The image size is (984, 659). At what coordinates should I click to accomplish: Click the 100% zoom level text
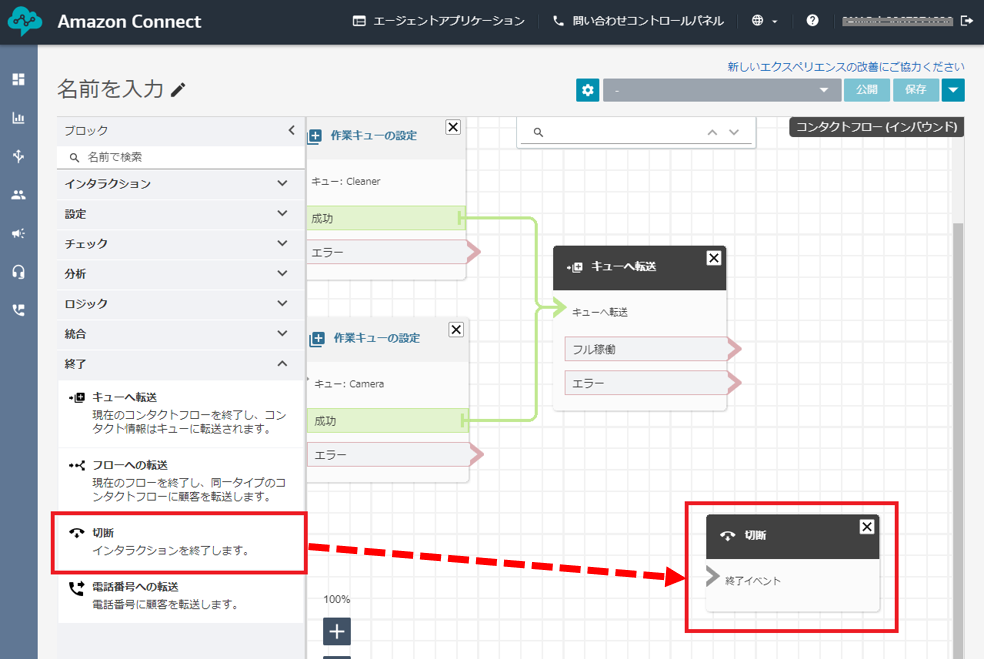[x=337, y=599]
